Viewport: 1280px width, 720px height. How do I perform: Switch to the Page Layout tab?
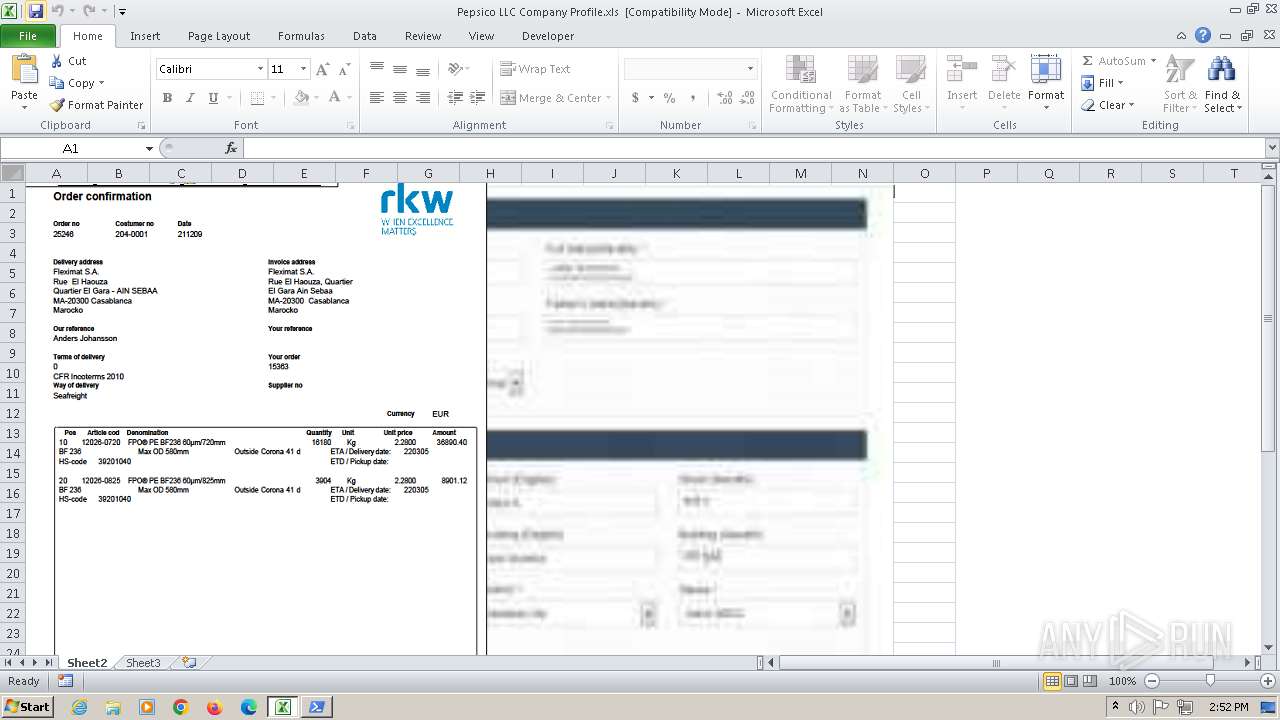(219, 36)
